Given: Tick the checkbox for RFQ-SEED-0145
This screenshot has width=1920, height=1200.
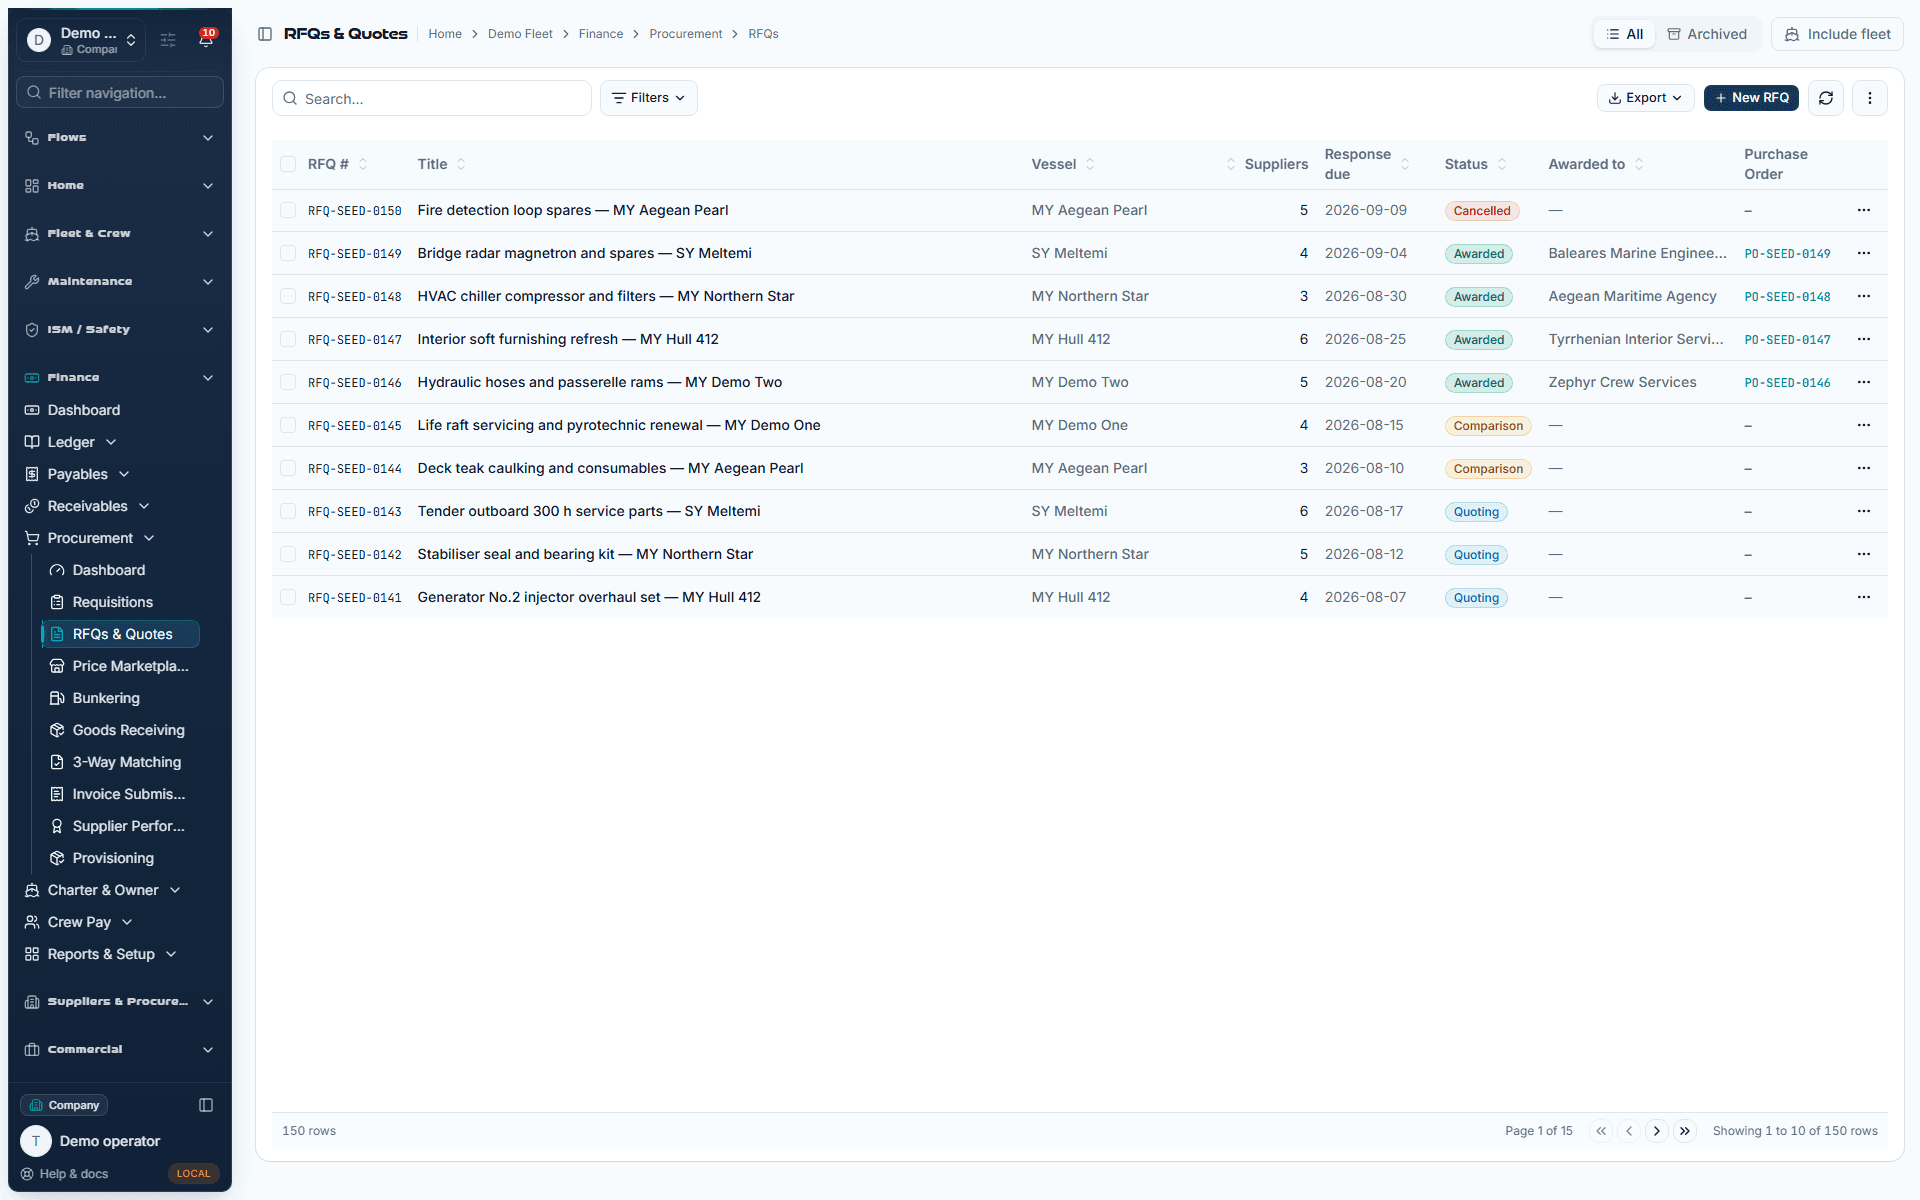Looking at the screenshot, I should (288, 425).
